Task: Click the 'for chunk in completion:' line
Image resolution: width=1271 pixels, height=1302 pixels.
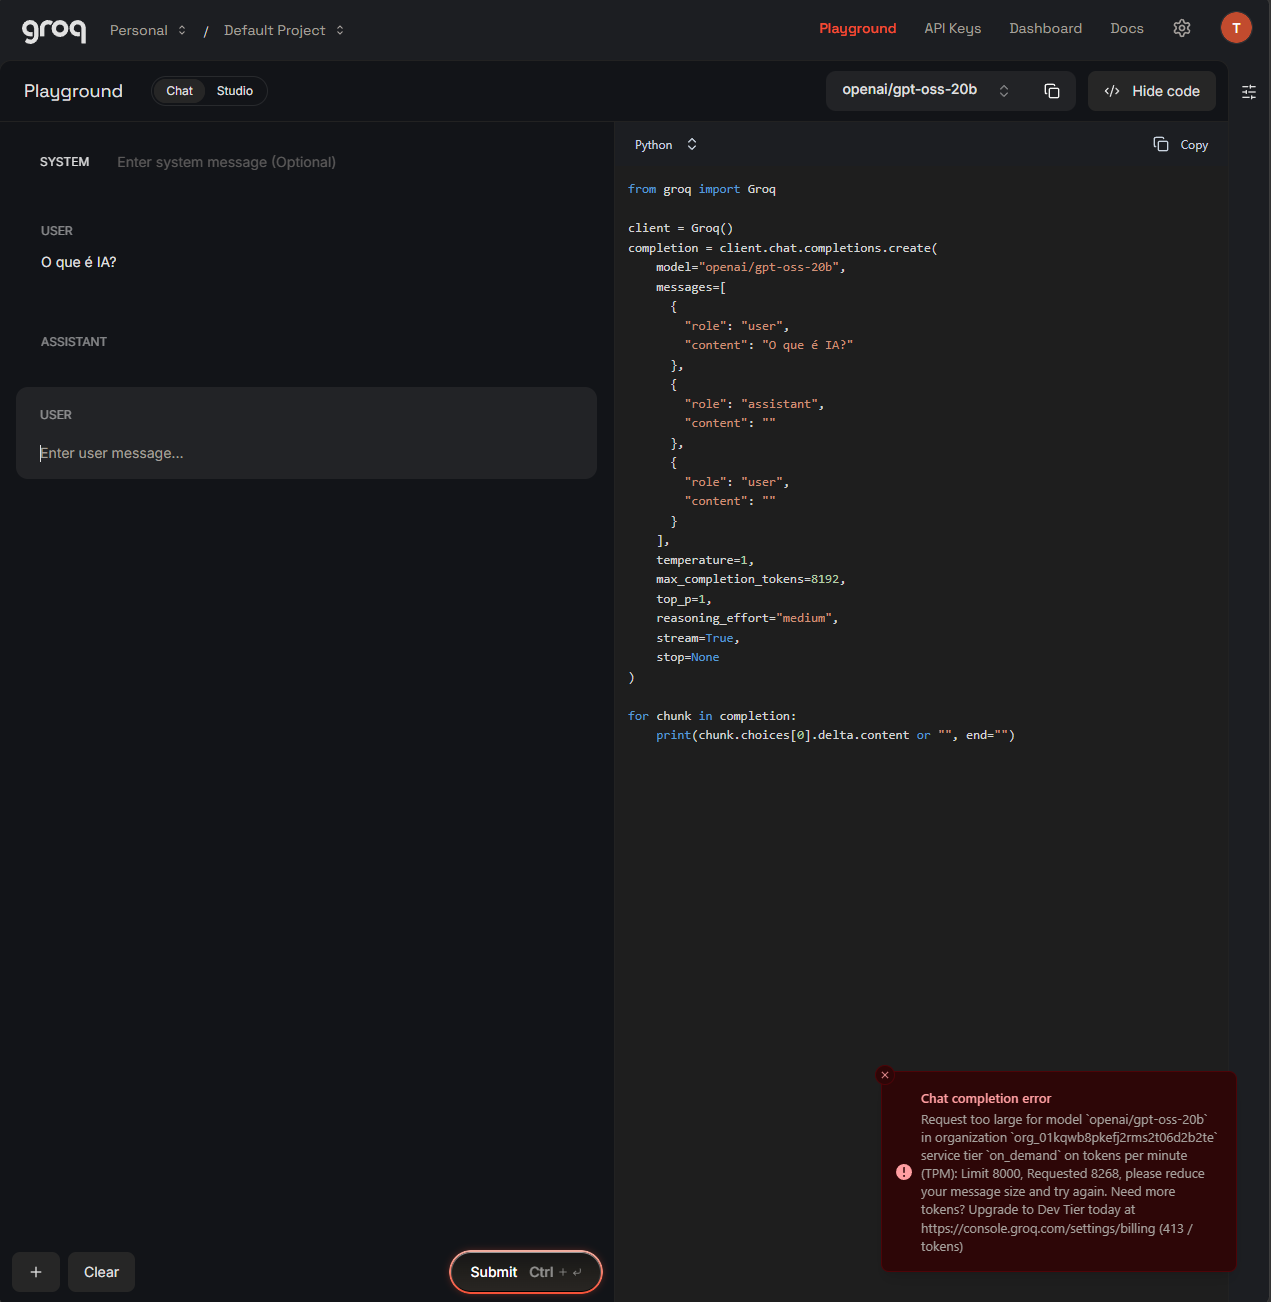Action: point(712,716)
